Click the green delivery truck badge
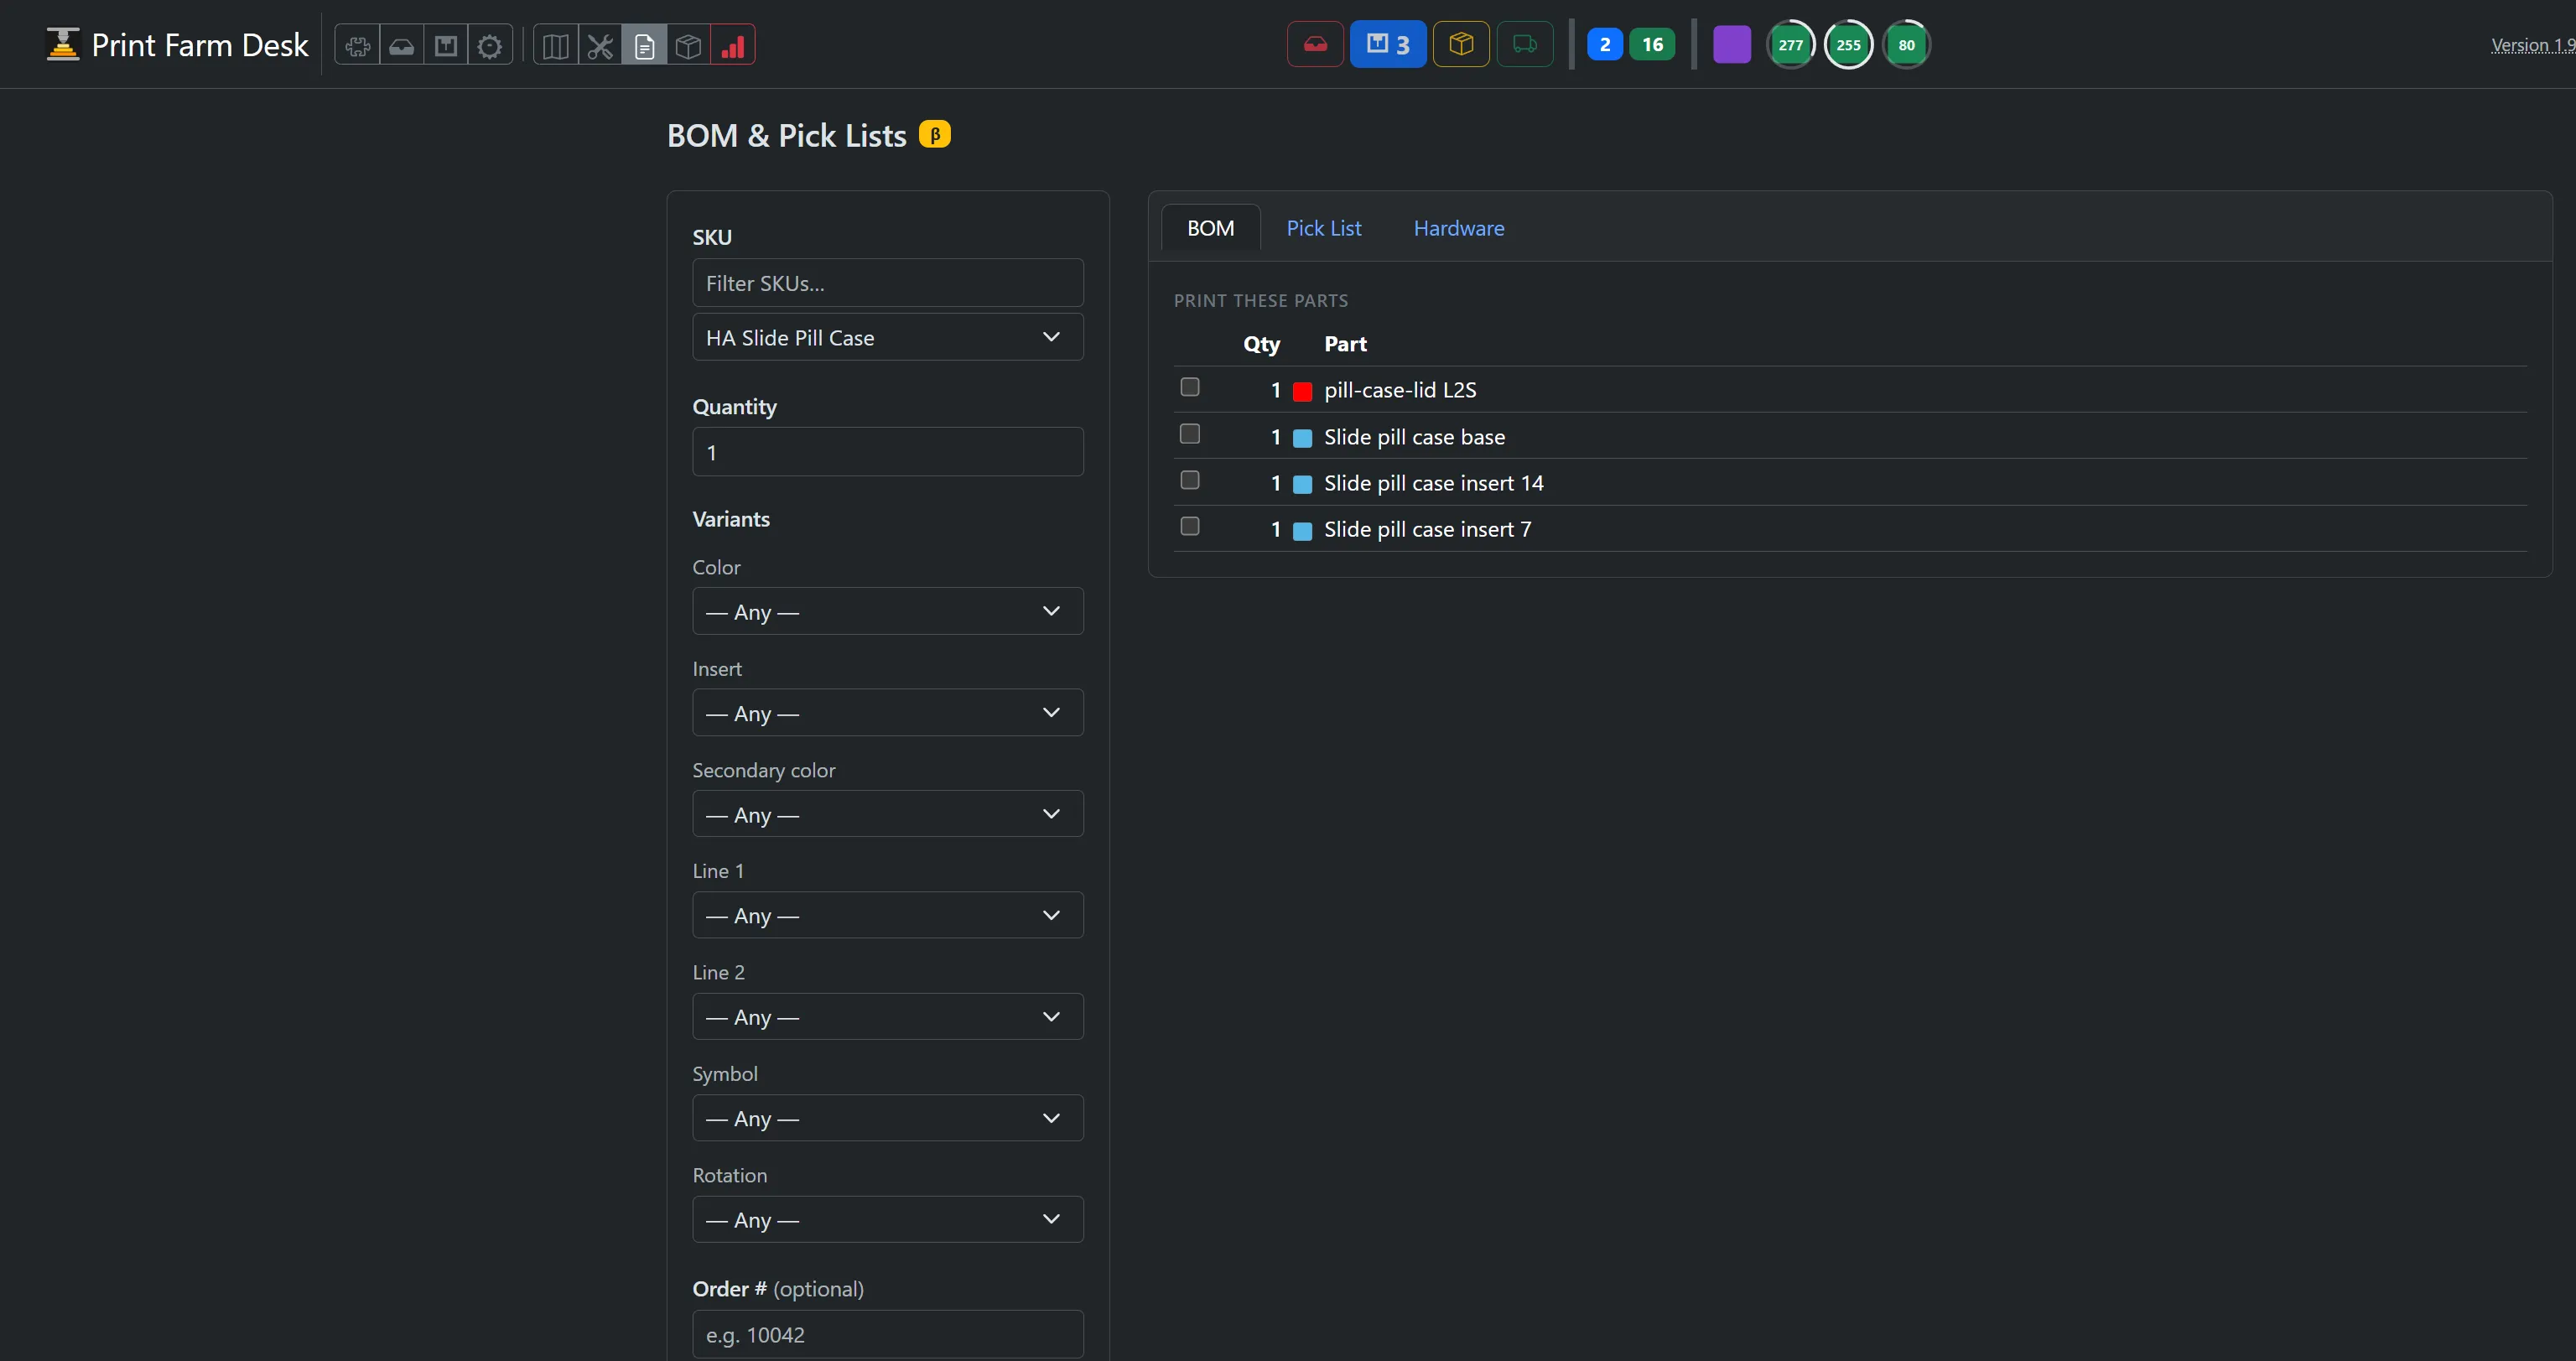The image size is (2576, 1361). click(x=1525, y=44)
